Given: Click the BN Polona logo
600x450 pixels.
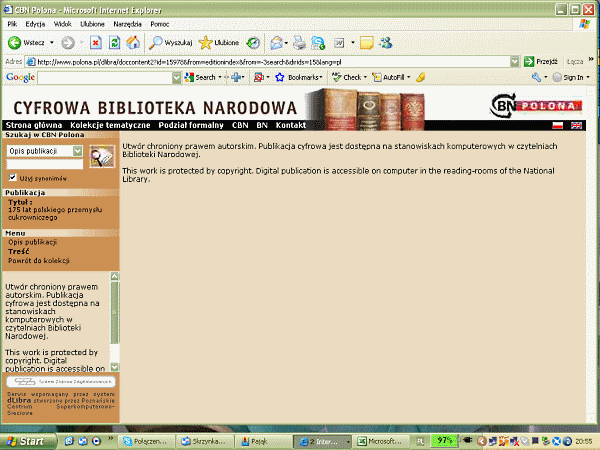Looking at the screenshot, I should [x=536, y=105].
